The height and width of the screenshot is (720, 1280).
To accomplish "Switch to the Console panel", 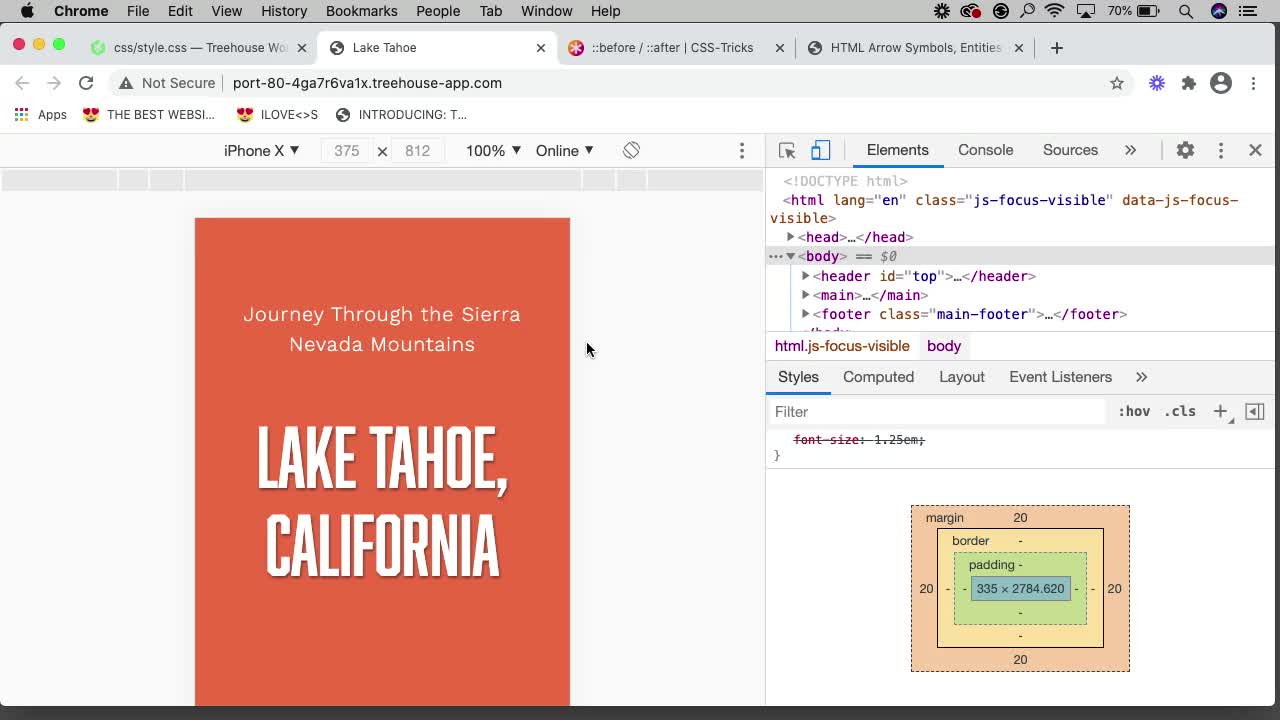I will point(985,149).
